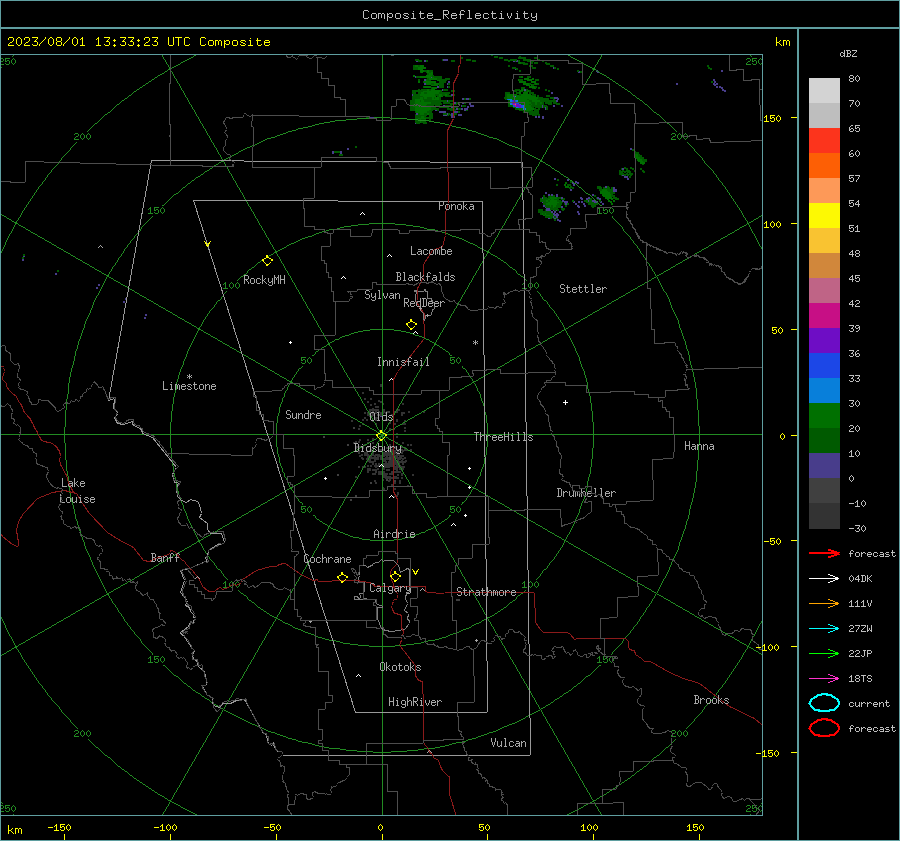The height and width of the screenshot is (841, 900).
Task: Click the Strathmore town label
Action: [486, 592]
